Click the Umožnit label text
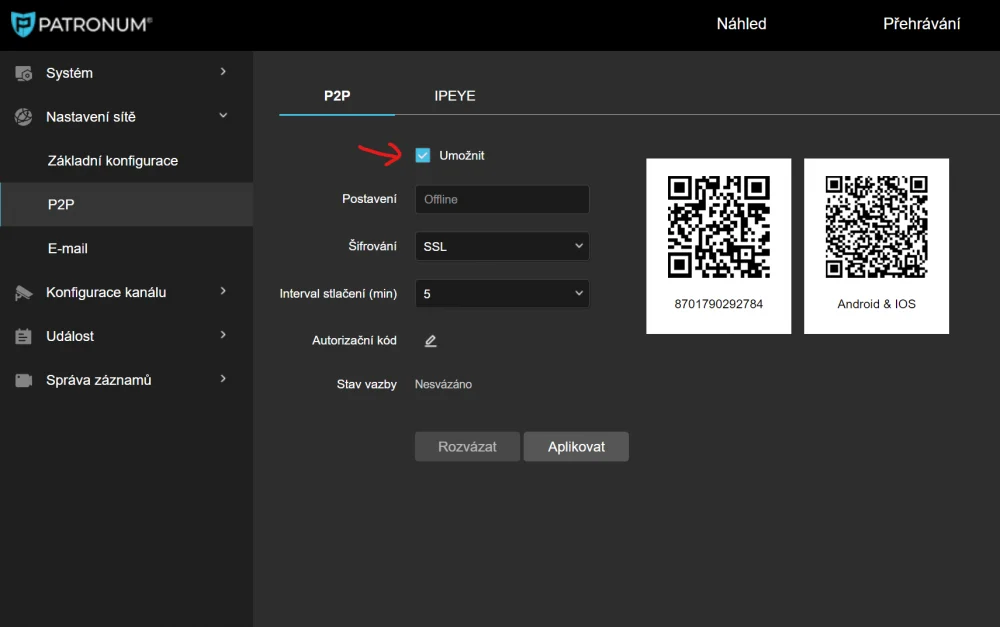 (462, 156)
